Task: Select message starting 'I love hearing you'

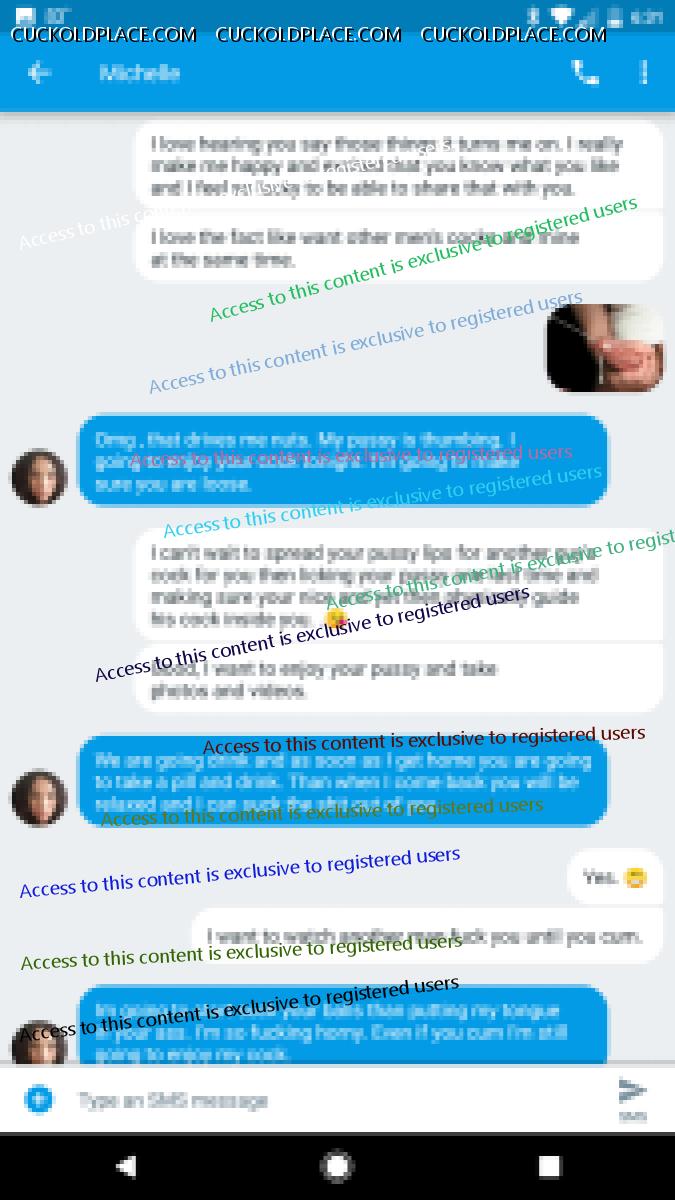Action: click(x=399, y=166)
